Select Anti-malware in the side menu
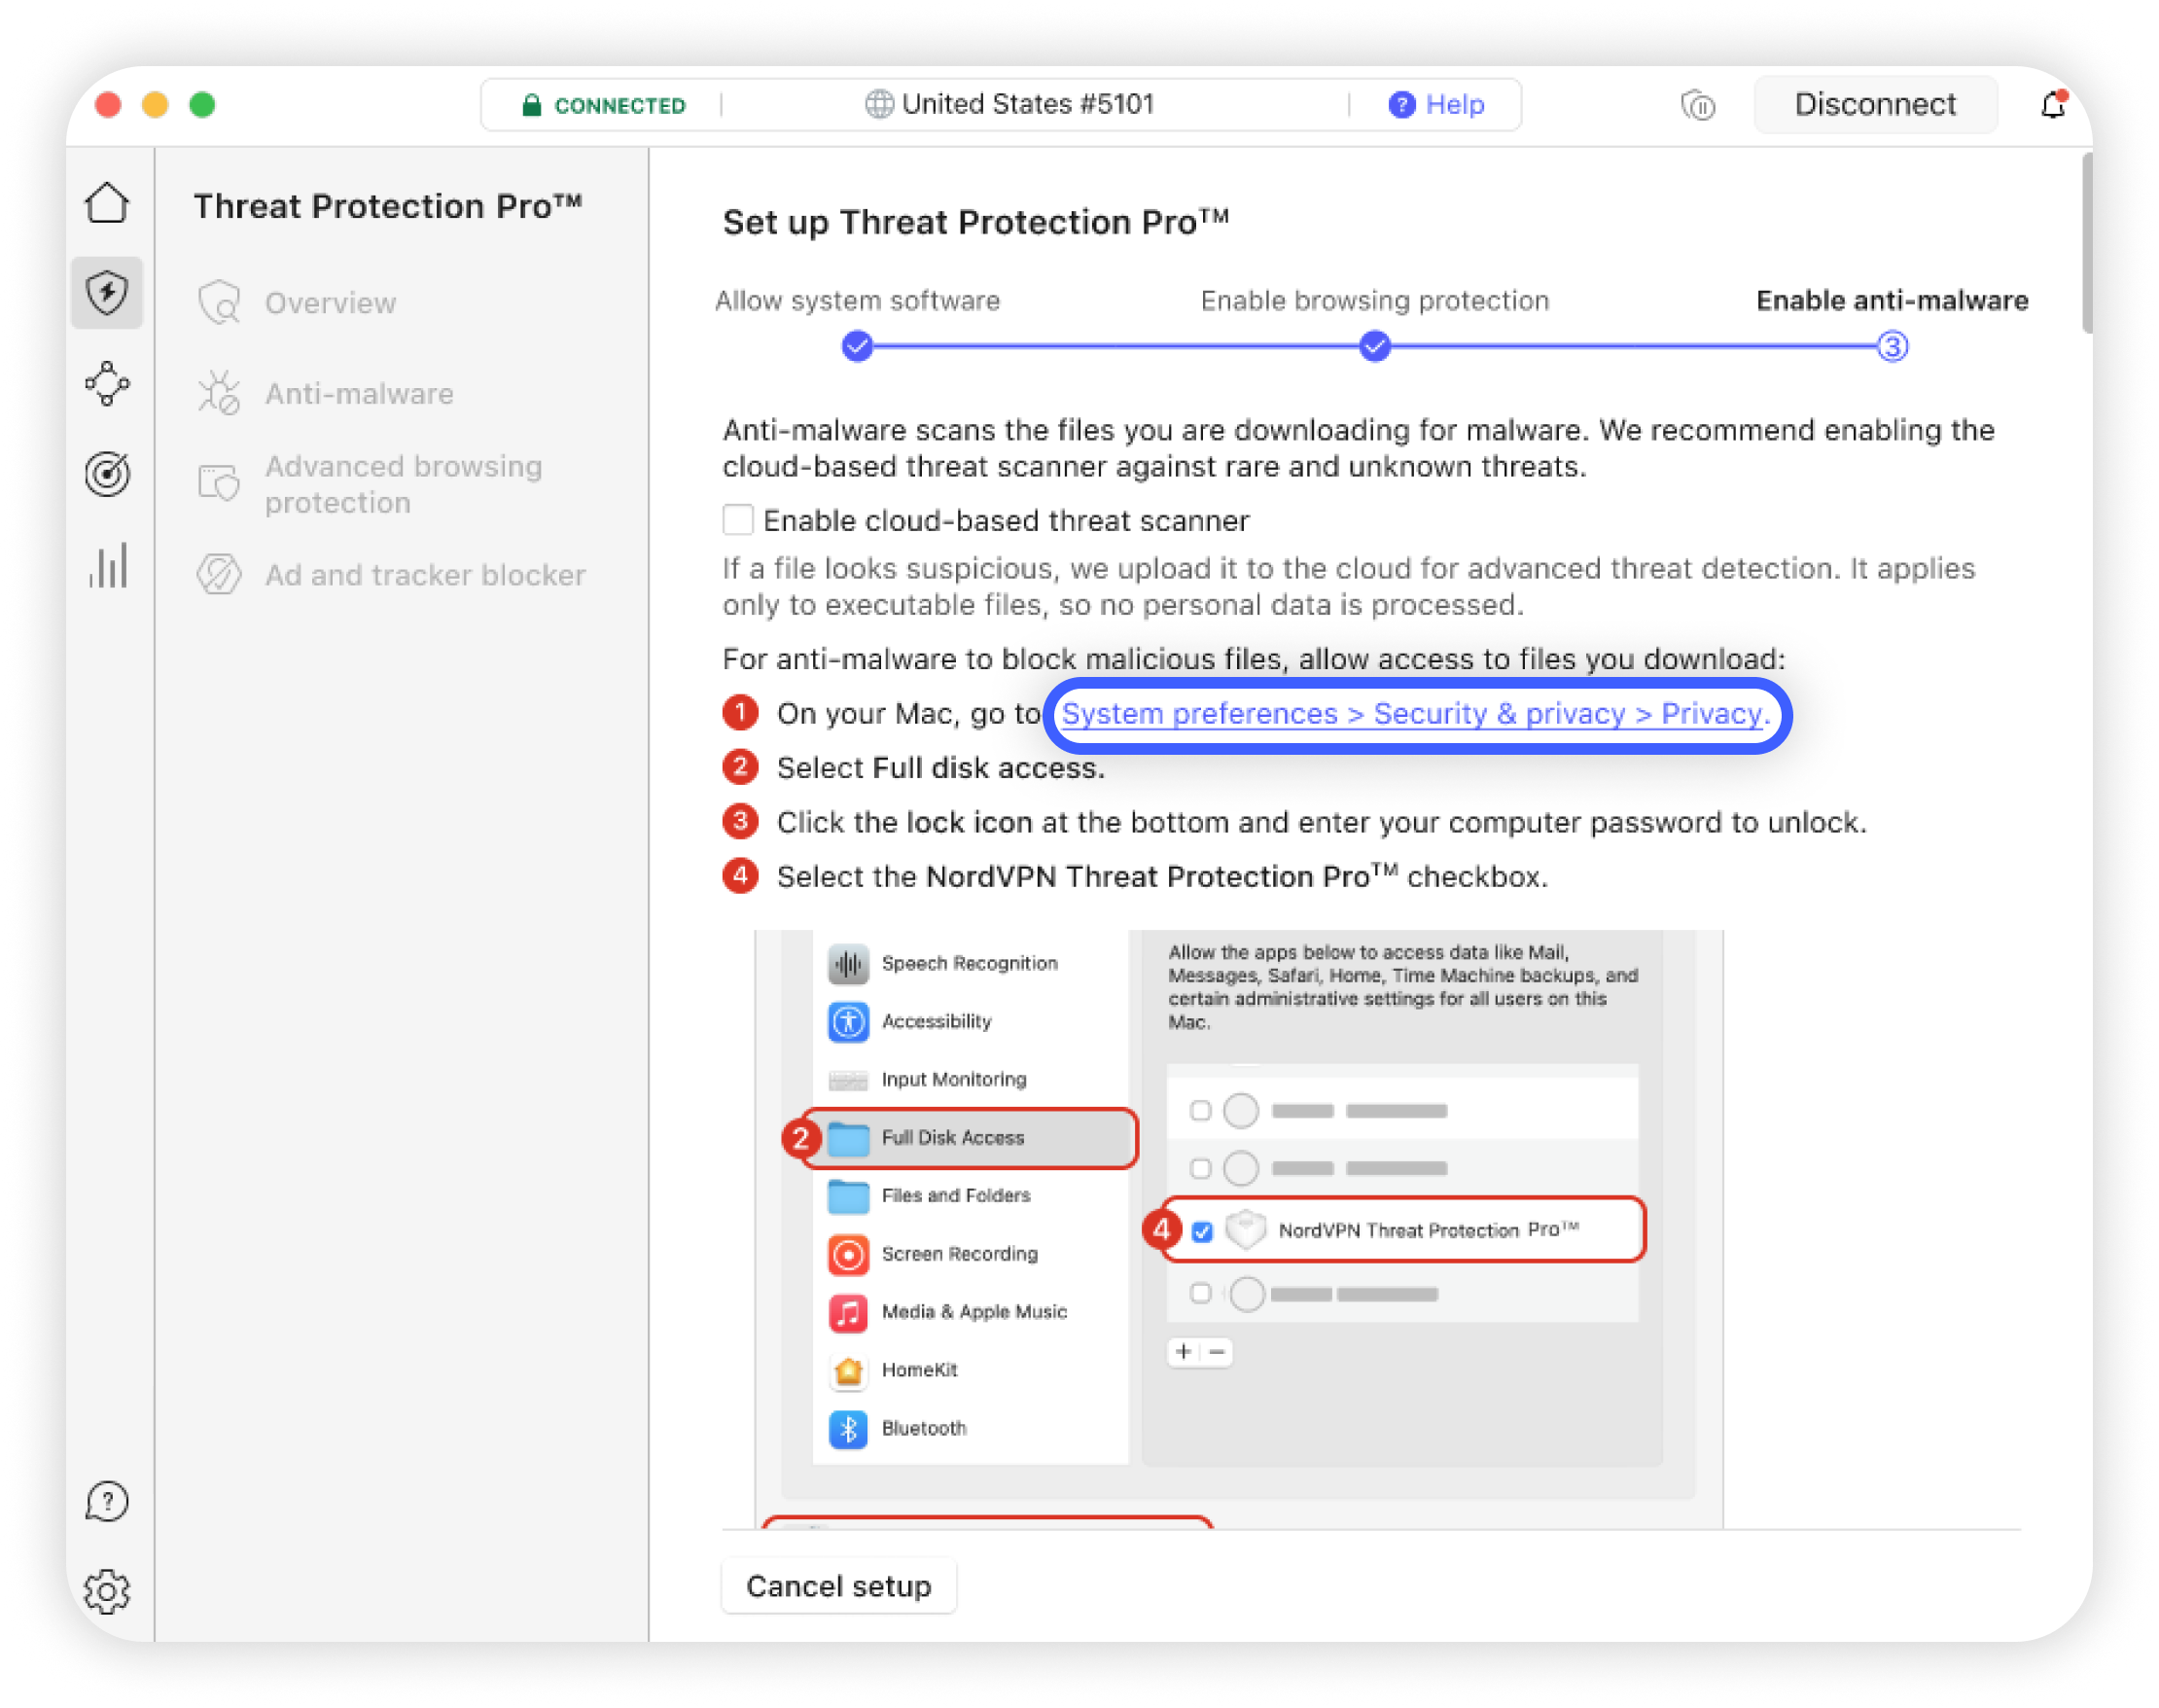The width and height of the screenshot is (2159, 1708). pyautogui.click(x=359, y=394)
